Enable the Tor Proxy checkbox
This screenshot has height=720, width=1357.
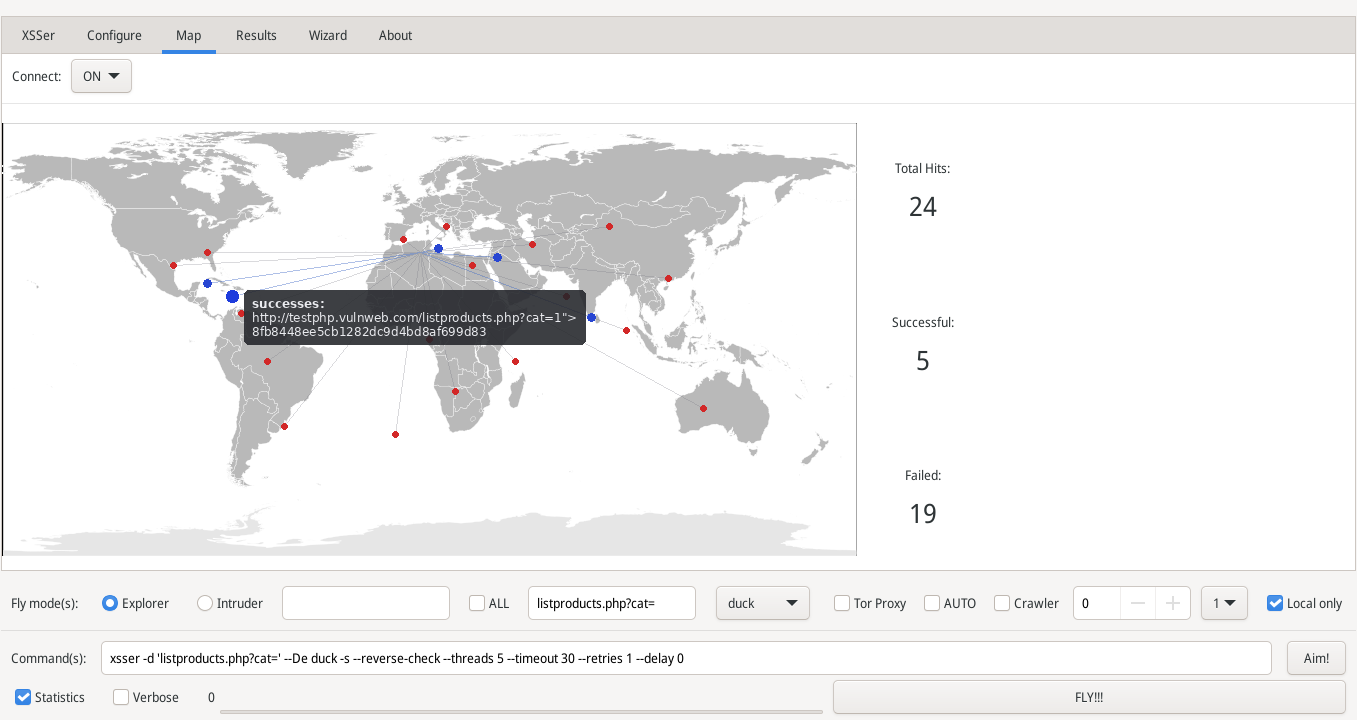point(870,603)
